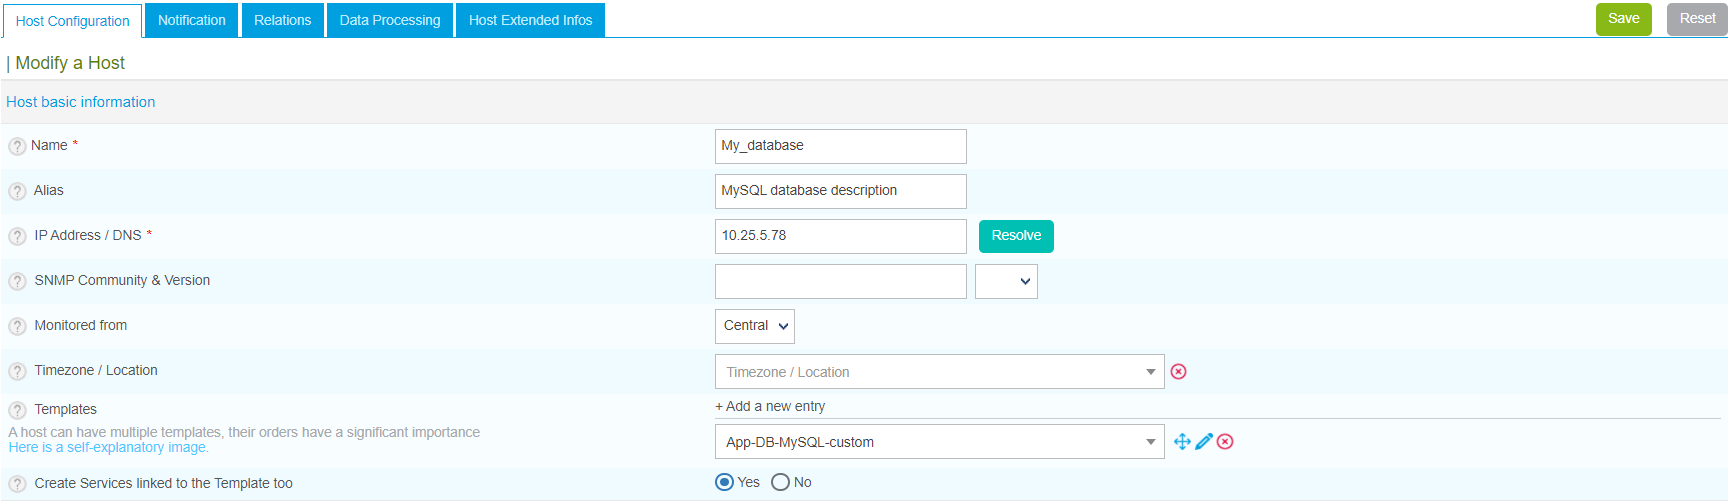Click the SNMP Community text field
The width and height of the screenshot is (1732, 501).
(840, 282)
